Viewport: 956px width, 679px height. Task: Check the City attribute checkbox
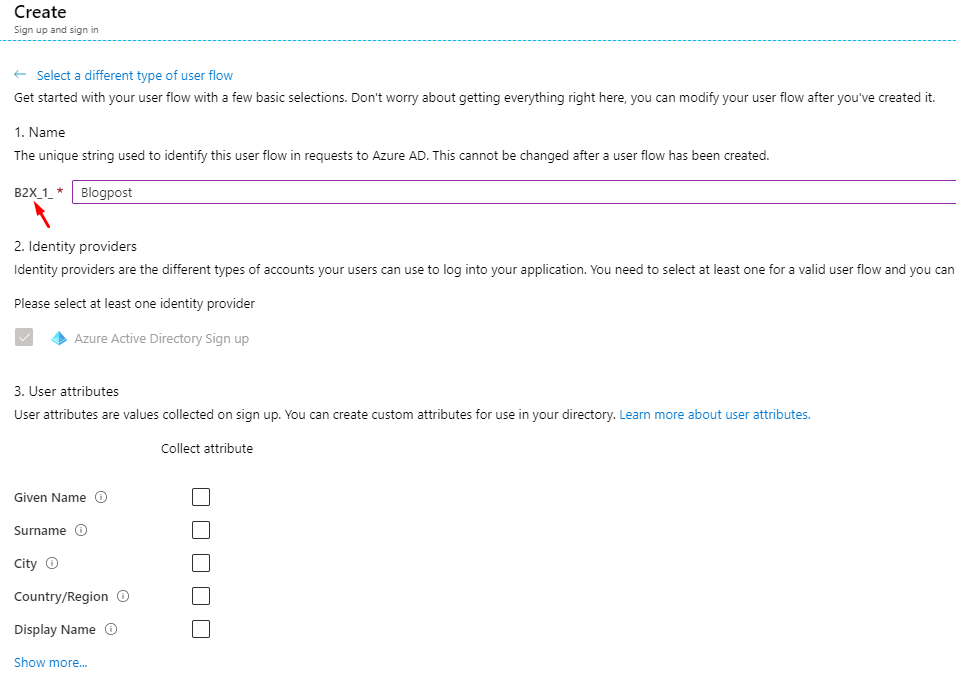point(201,564)
